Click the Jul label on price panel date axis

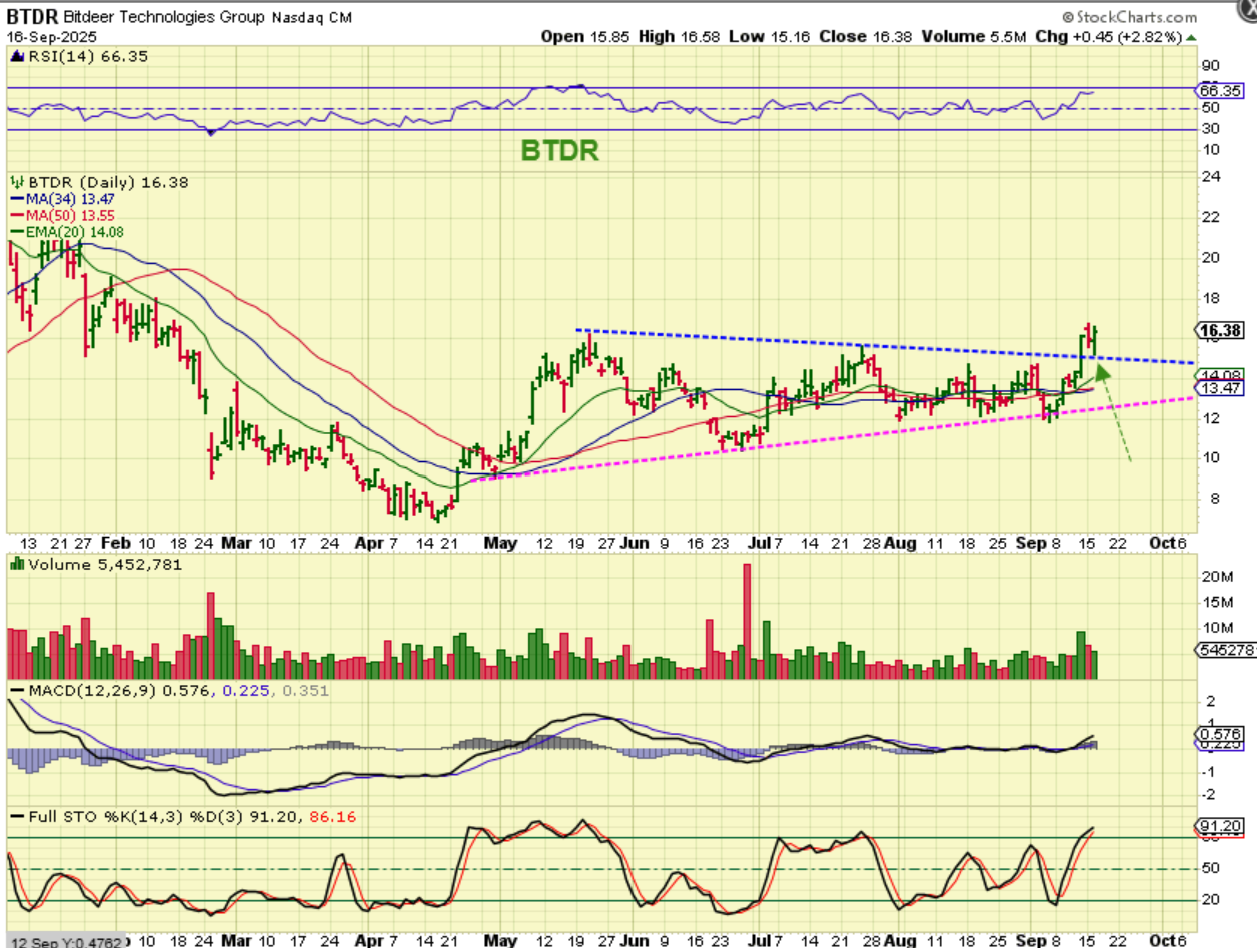(x=762, y=543)
